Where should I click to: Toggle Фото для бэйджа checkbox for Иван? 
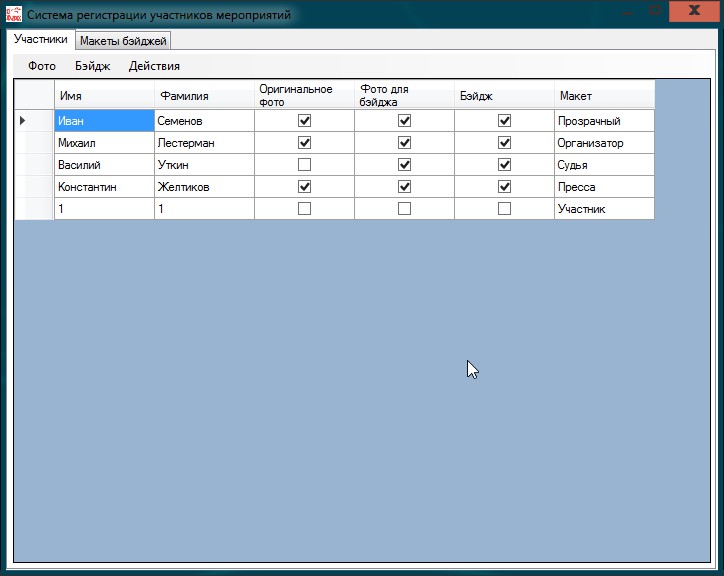[404, 121]
